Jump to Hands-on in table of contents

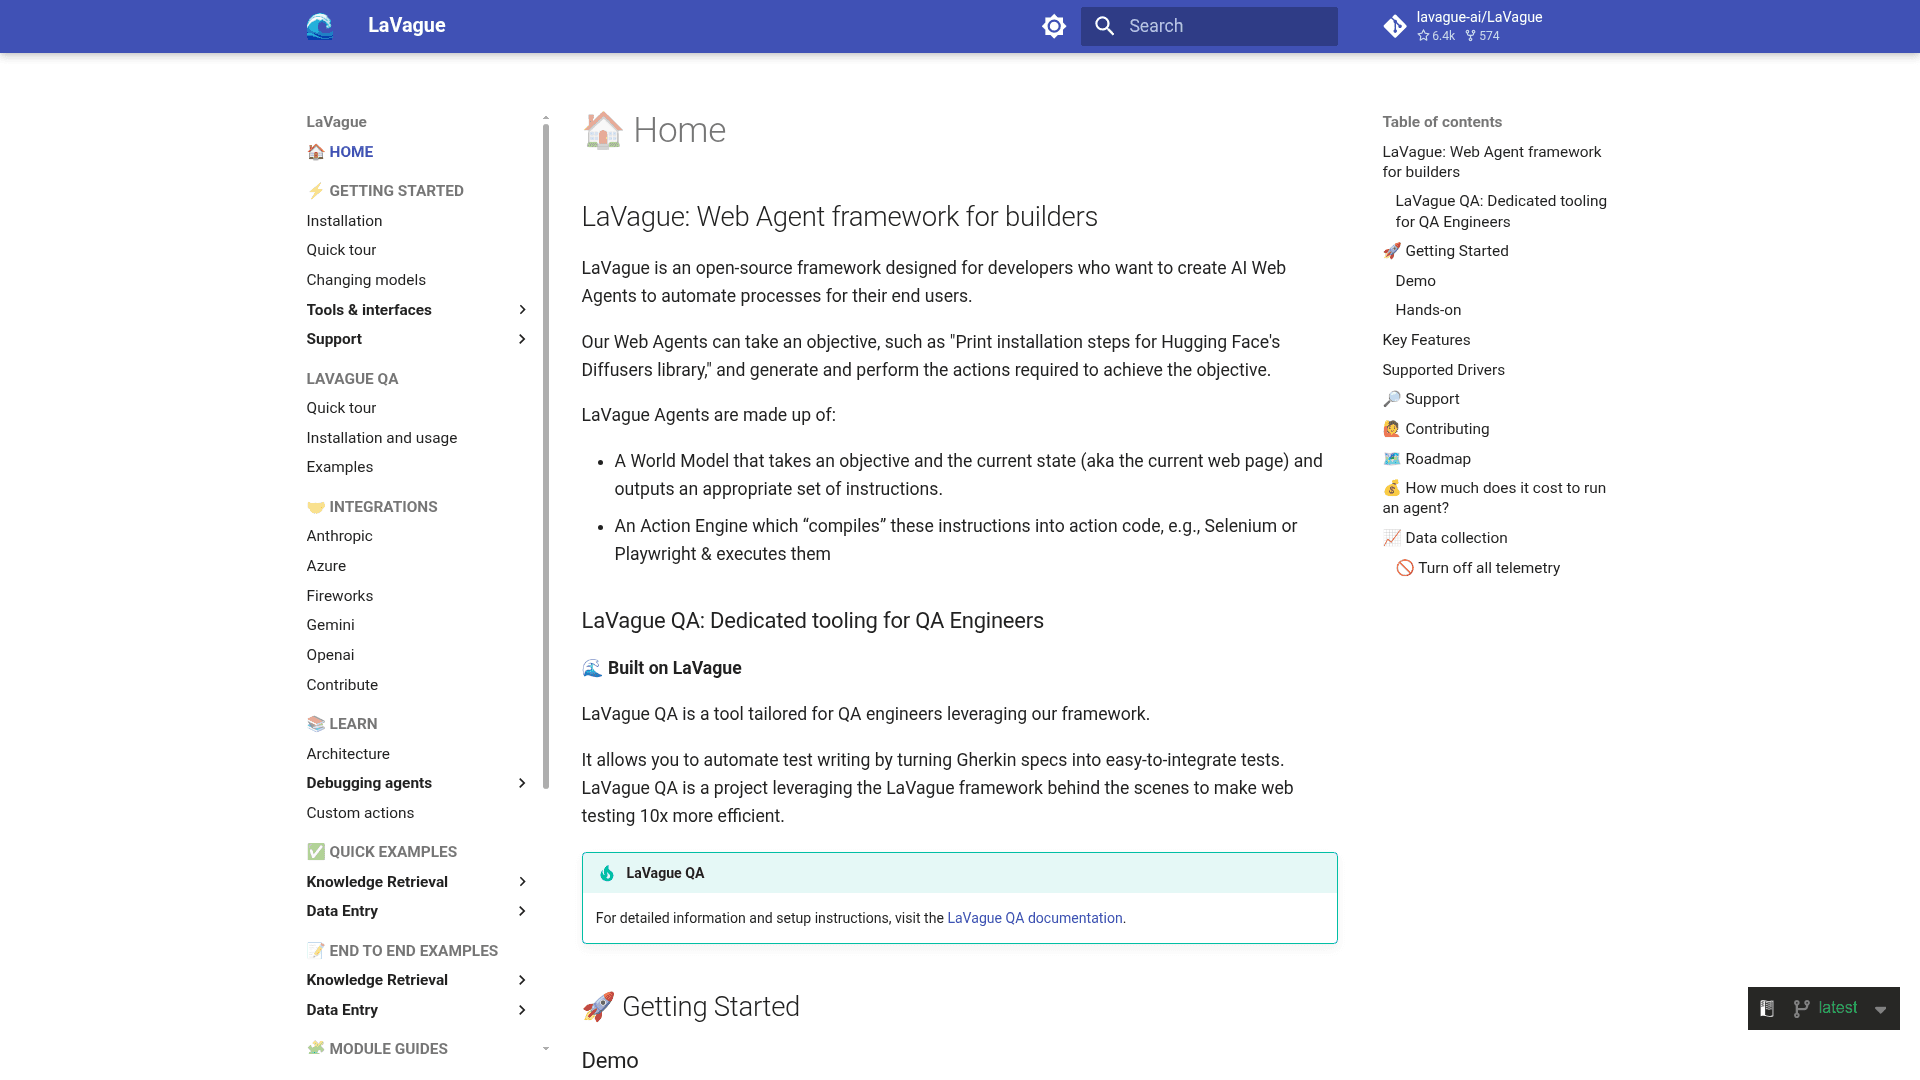coord(1428,310)
